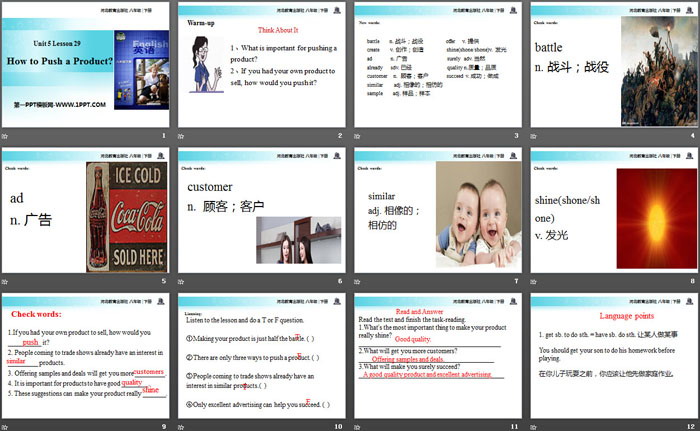Click the slide number 2 label

[x=340, y=135]
